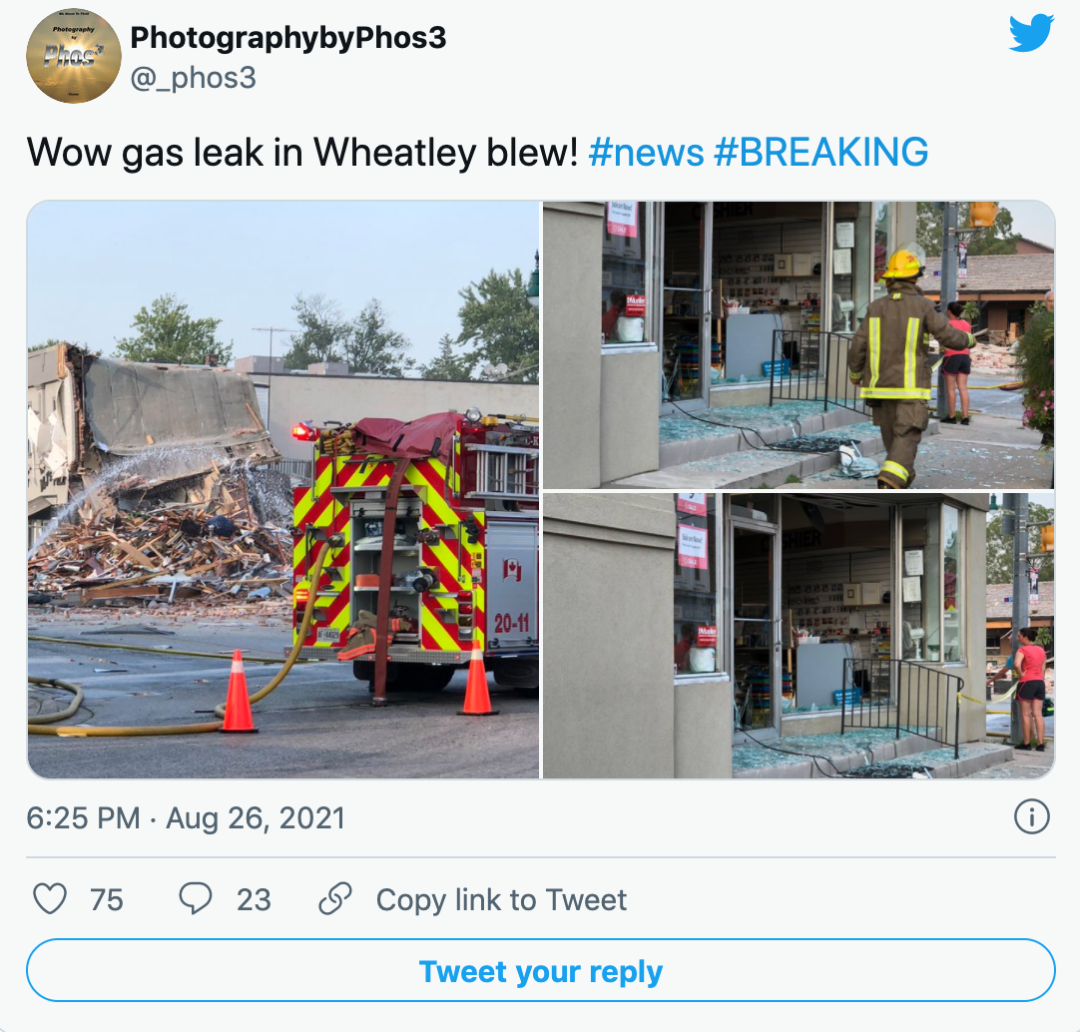
Task: Open the bottom-right shattered storefront photo
Action: coord(799,636)
